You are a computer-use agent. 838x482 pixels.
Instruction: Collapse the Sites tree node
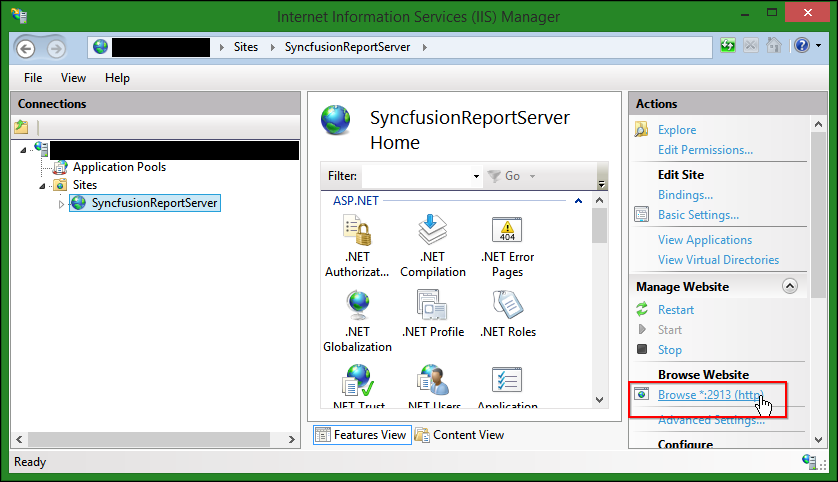click(42, 186)
